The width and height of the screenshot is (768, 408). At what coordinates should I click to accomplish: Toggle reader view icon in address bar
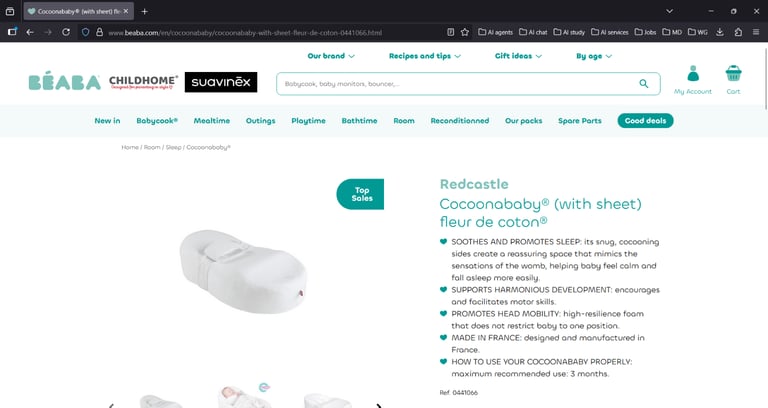point(450,32)
